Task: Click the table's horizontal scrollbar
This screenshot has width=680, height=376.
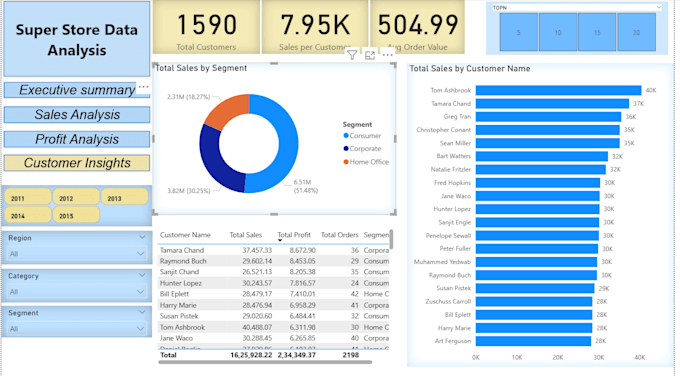Action: pos(265,362)
